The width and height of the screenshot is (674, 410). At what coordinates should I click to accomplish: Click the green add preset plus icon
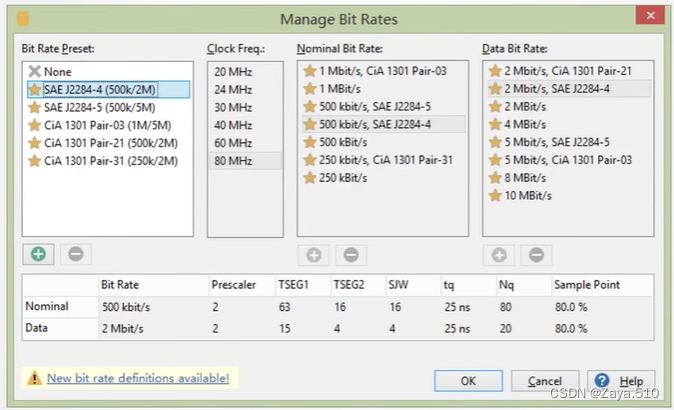click(38, 254)
